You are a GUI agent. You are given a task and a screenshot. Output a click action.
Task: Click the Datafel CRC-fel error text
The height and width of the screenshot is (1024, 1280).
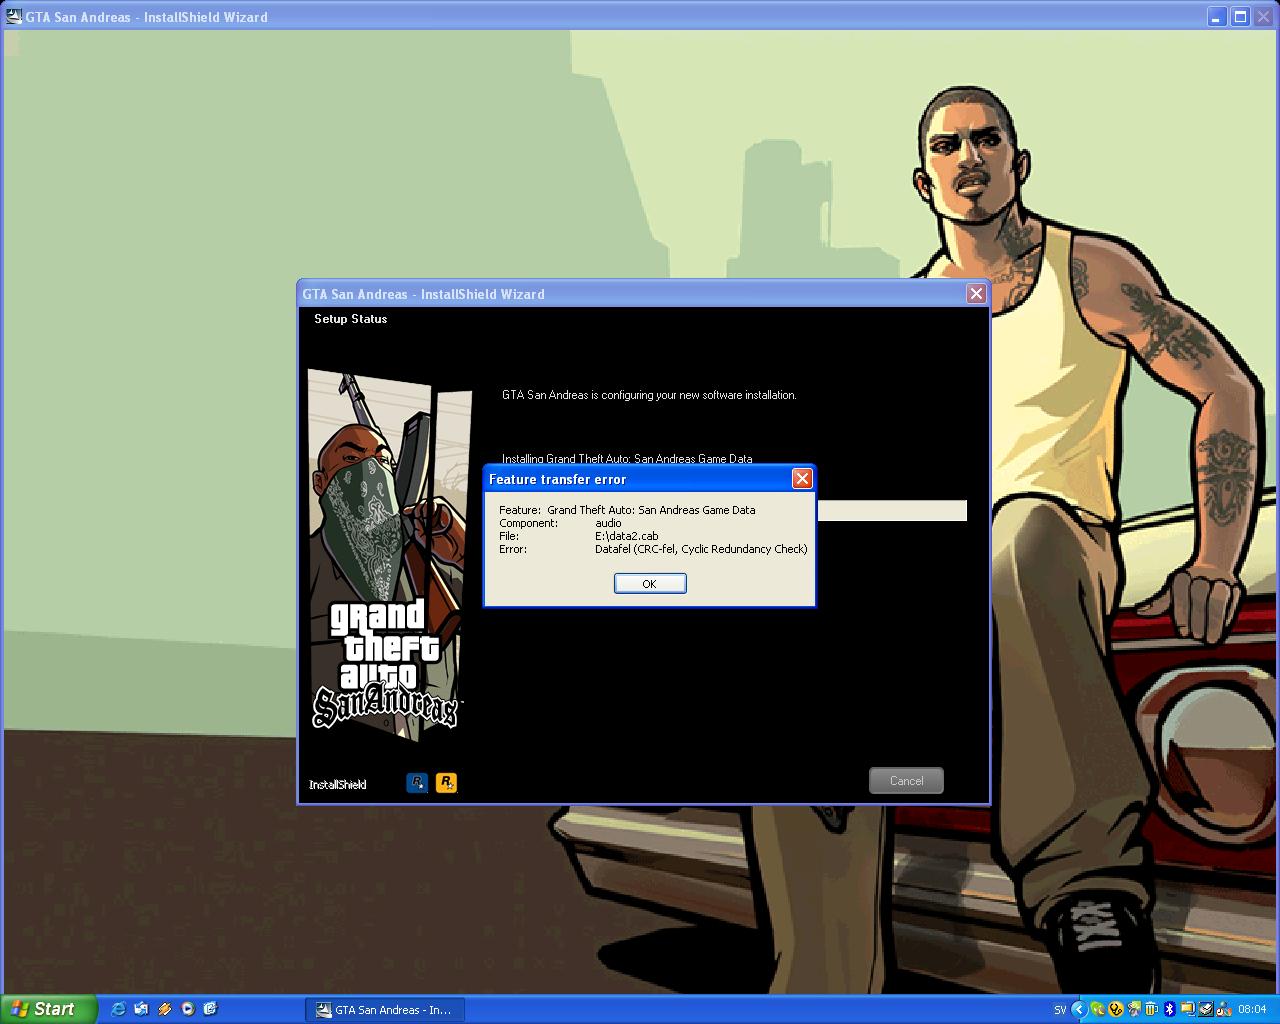pyautogui.click(x=701, y=549)
